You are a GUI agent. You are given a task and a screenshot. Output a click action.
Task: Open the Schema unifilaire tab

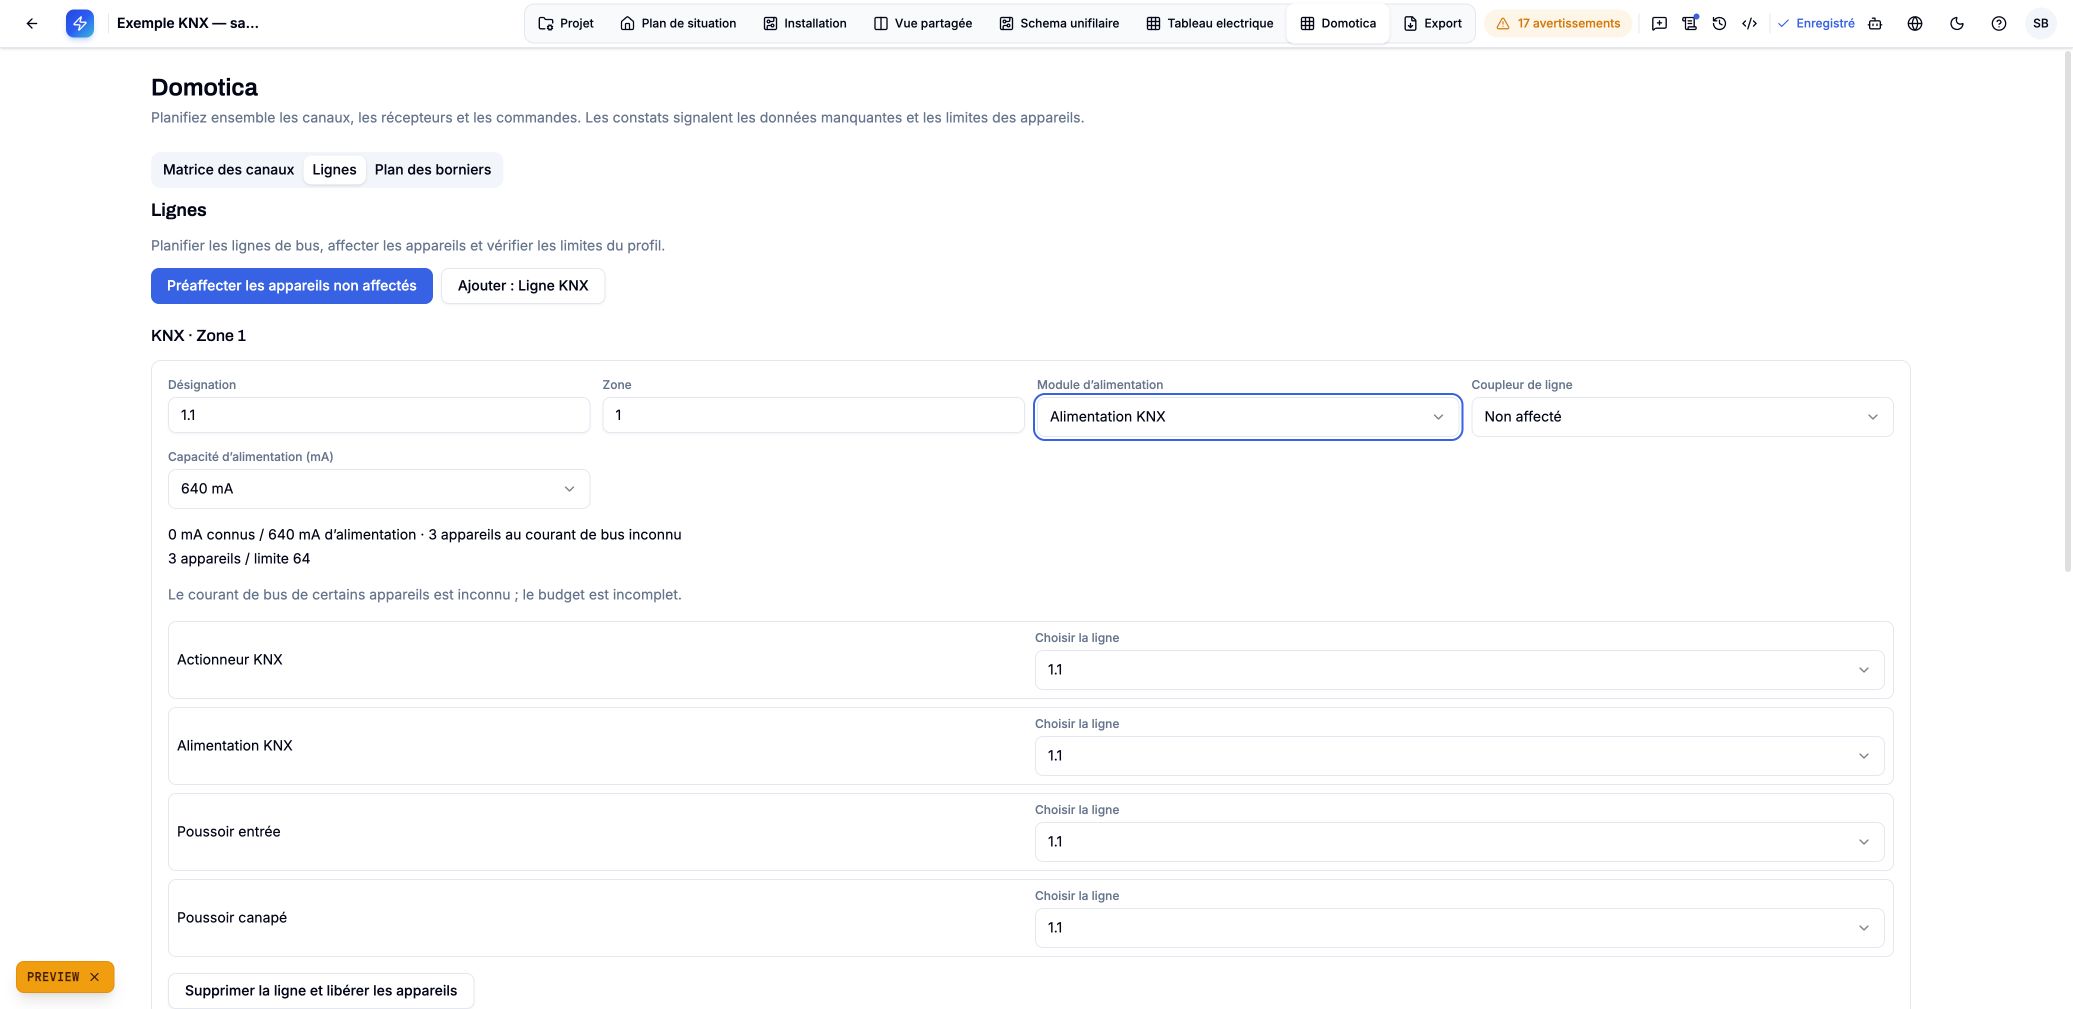tap(1059, 23)
